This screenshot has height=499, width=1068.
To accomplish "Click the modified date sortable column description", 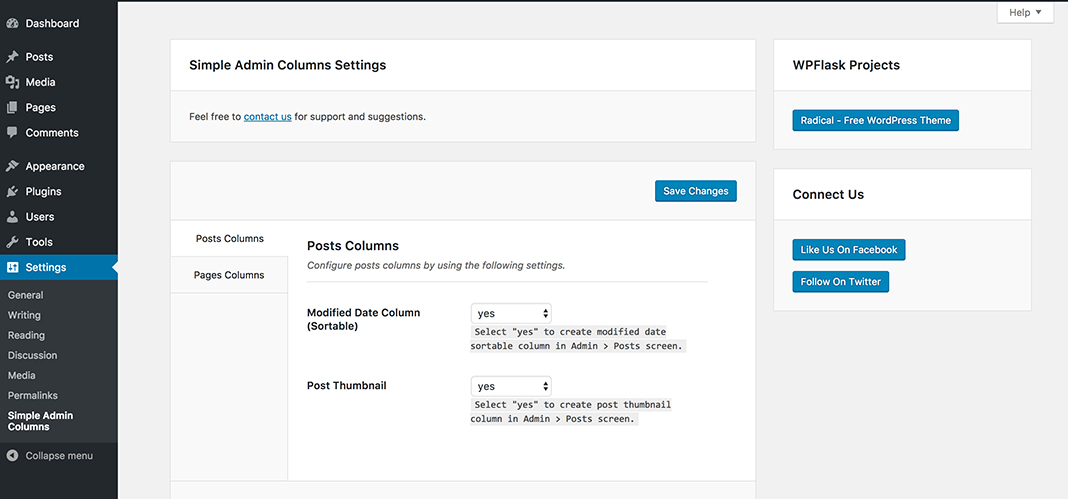I will [x=578, y=339].
